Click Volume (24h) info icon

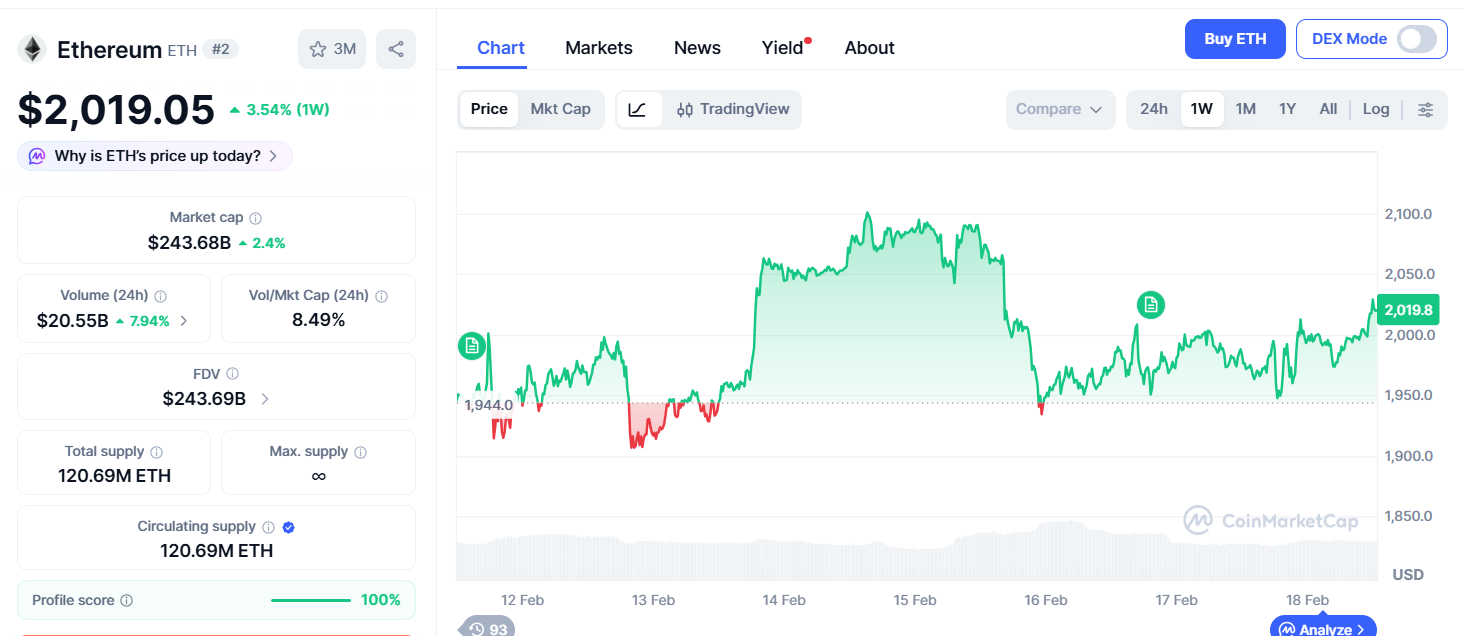pos(161,296)
